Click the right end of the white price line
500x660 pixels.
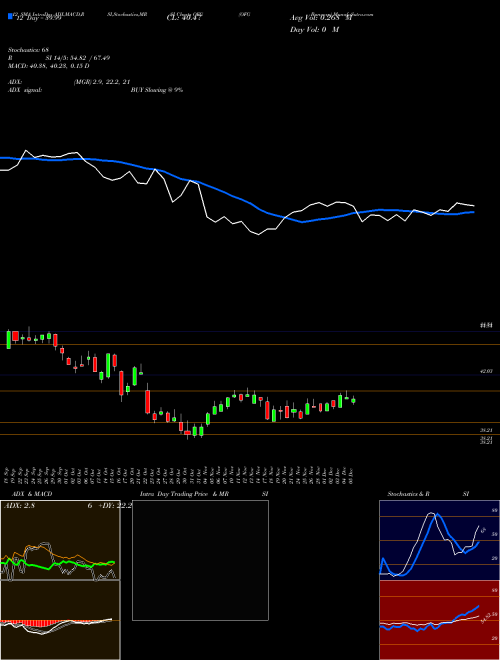pos(473,206)
